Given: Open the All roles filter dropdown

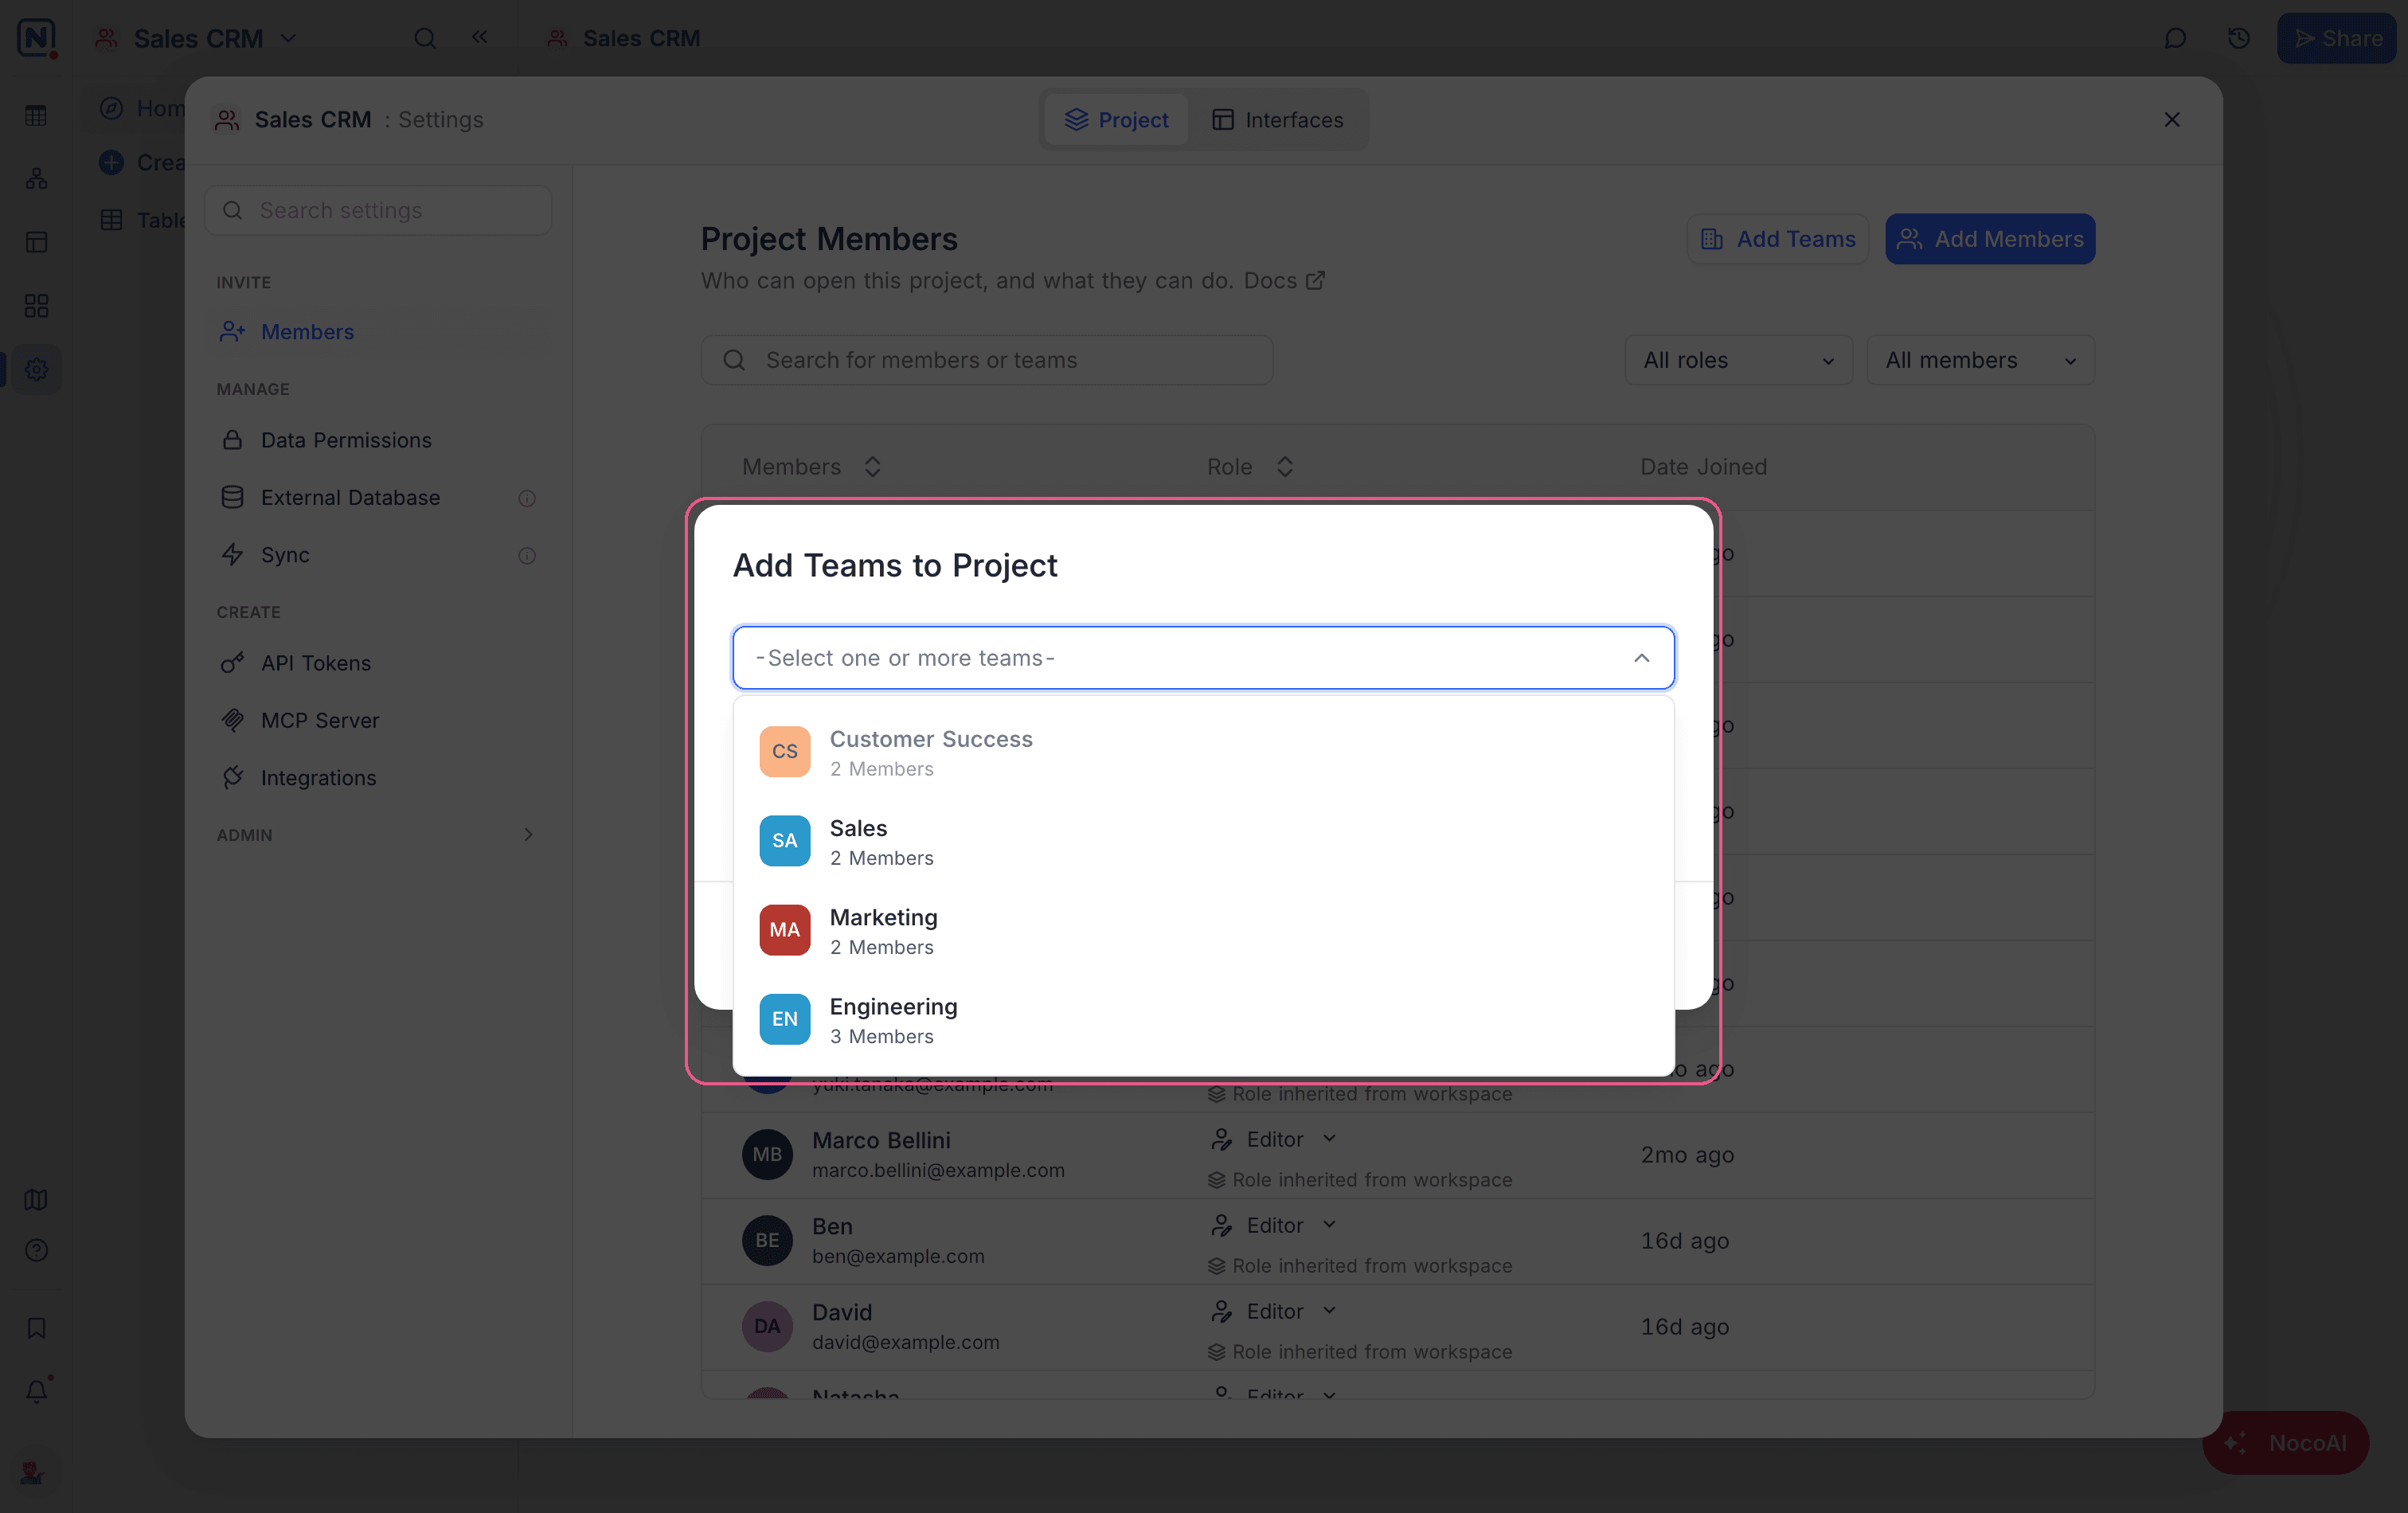Looking at the screenshot, I should click(1738, 360).
